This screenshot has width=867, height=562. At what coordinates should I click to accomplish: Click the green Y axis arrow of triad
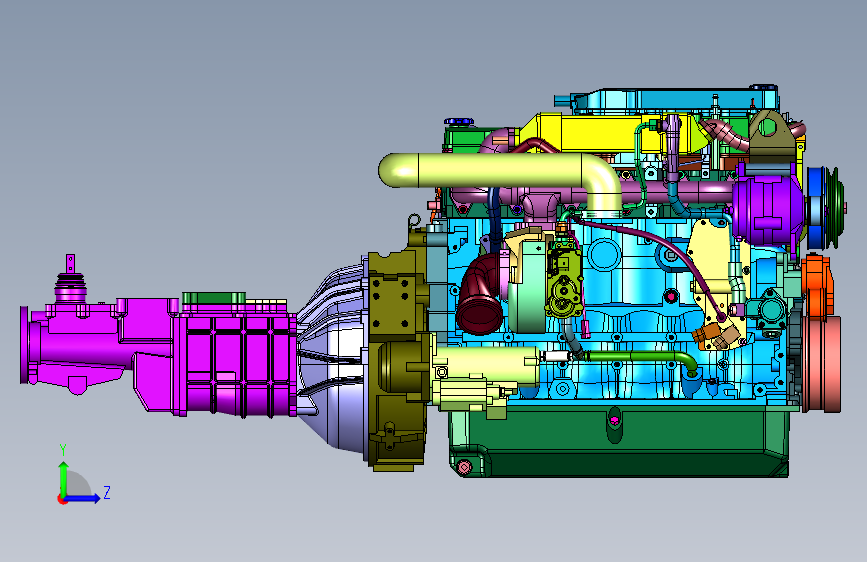click(64, 478)
